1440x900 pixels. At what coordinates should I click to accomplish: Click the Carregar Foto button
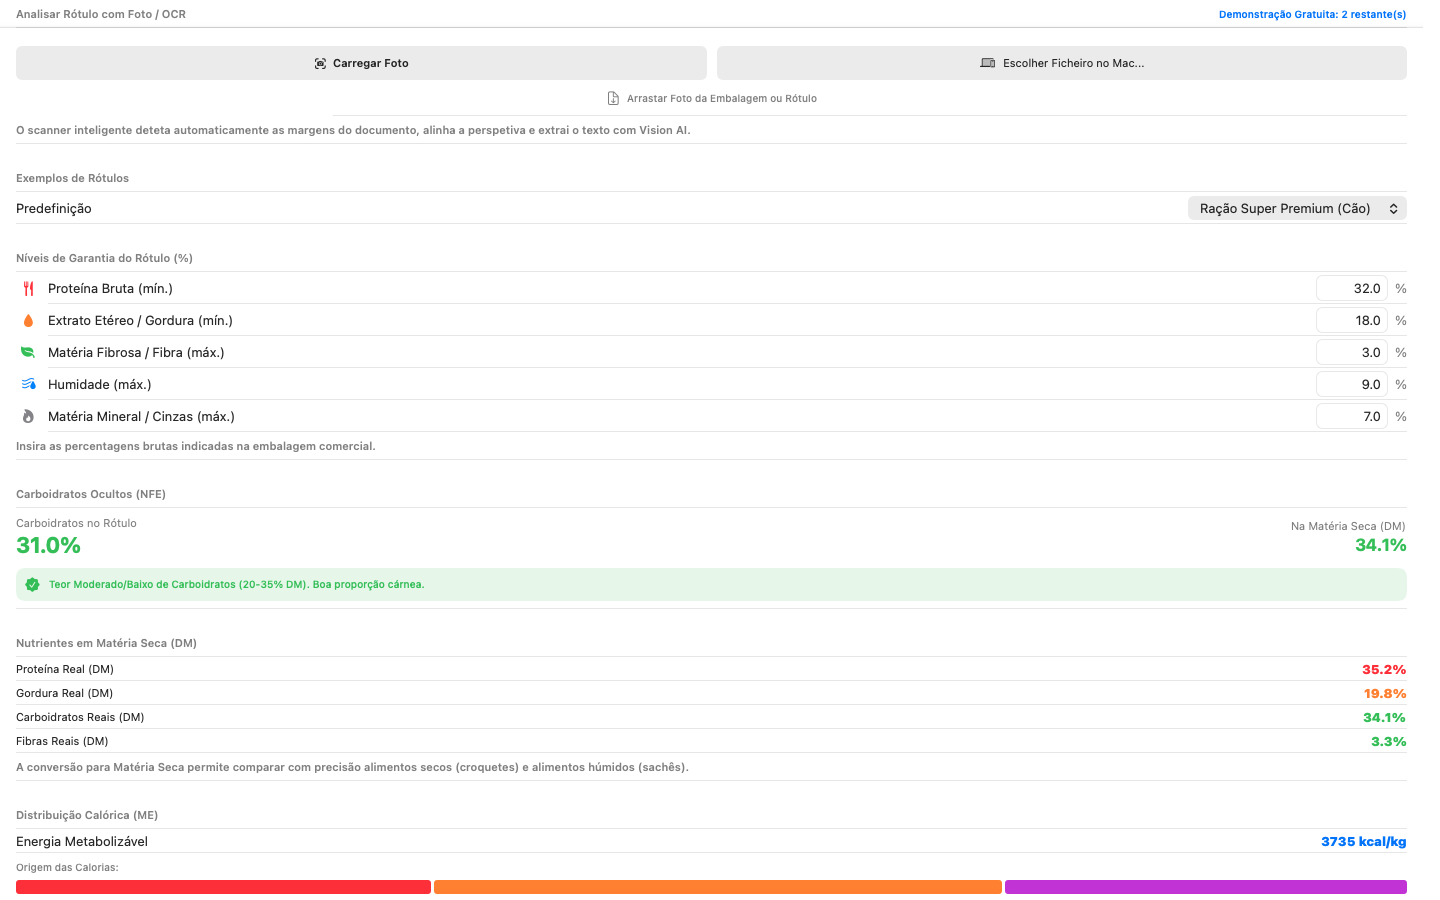(361, 63)
